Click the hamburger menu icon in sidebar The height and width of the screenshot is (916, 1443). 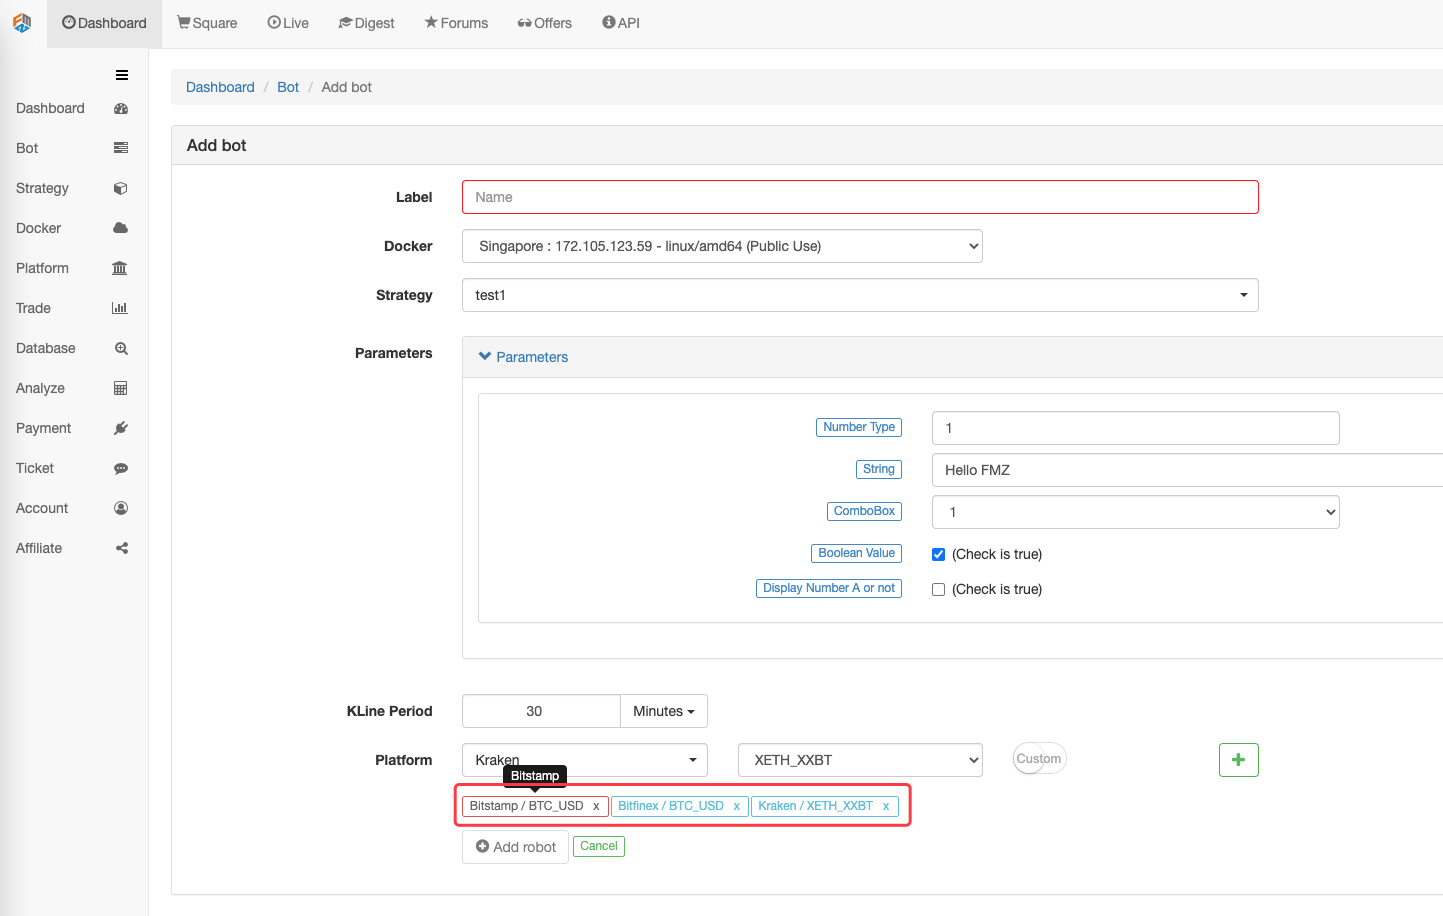click(122, 75)
